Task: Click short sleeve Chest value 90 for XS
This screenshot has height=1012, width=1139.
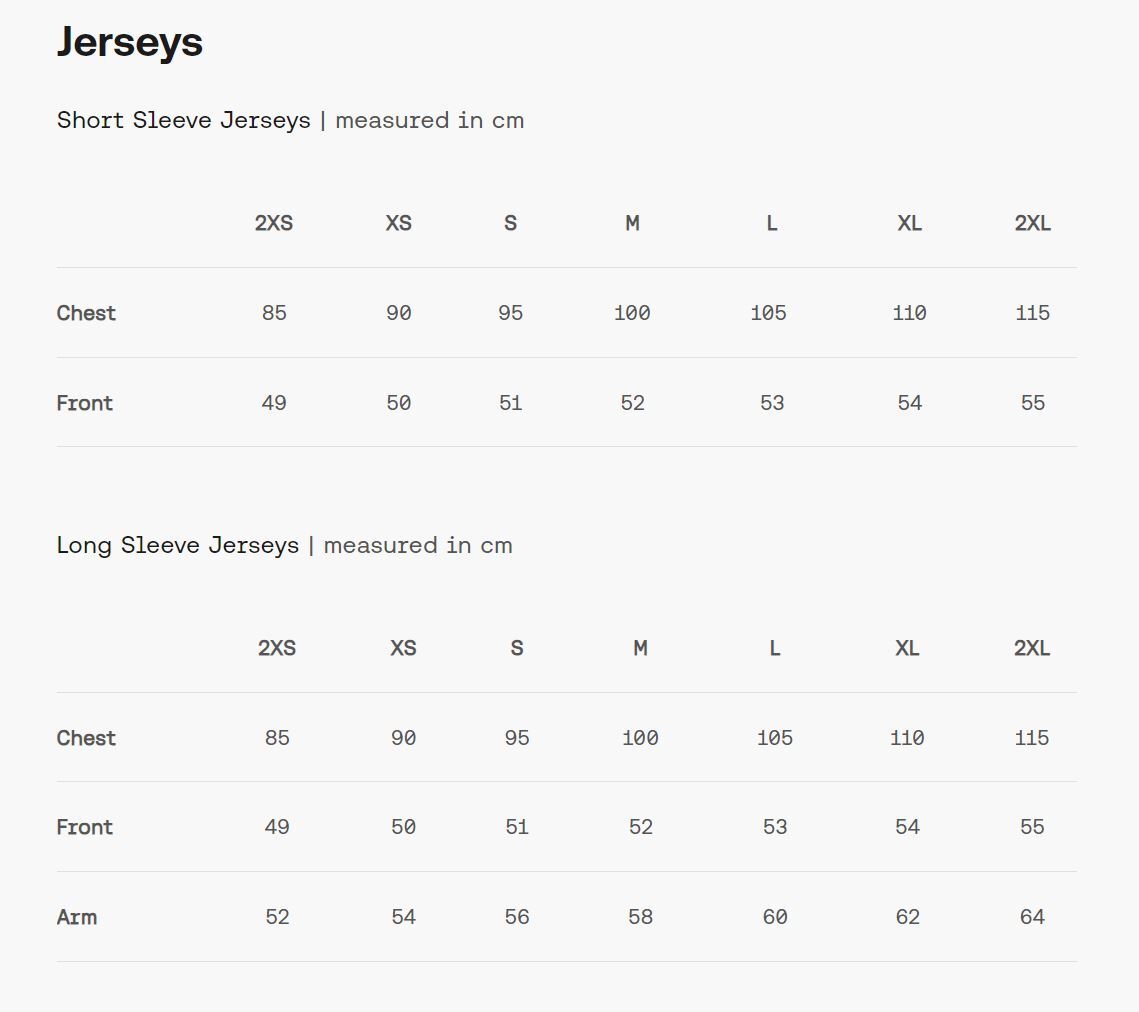Action: point(398,313)
